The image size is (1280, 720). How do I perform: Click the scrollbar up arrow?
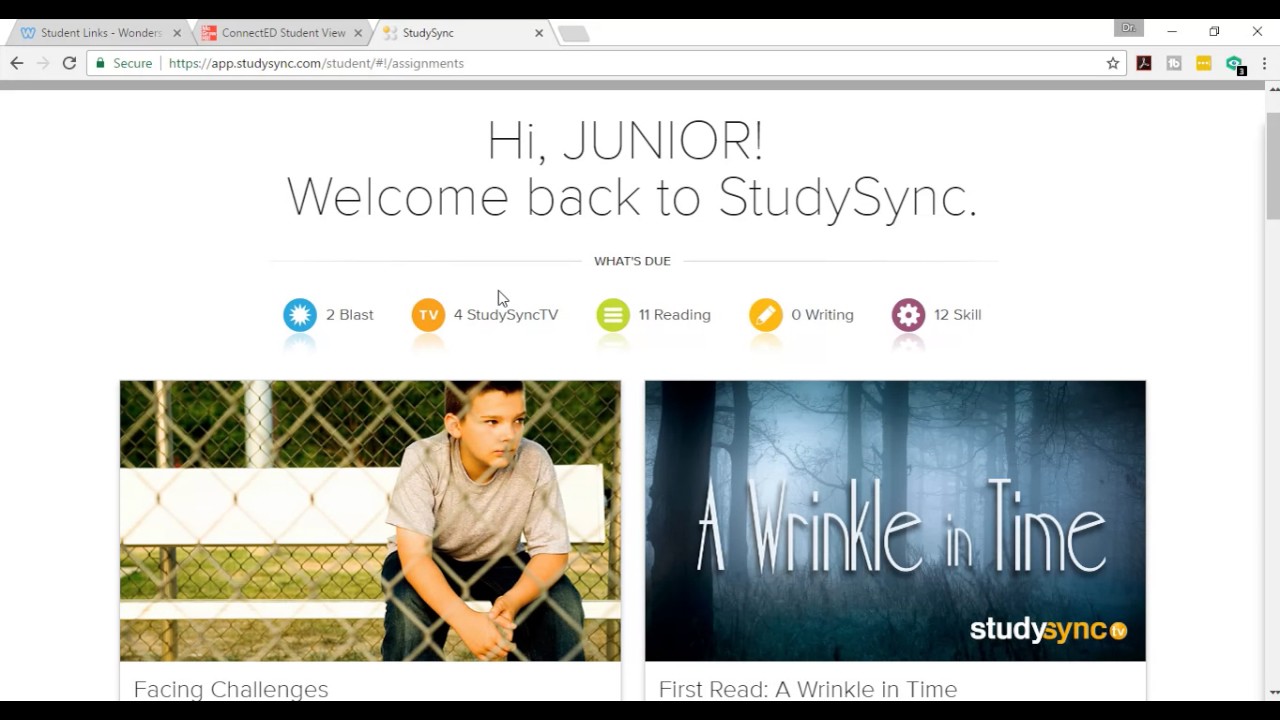1273,89
